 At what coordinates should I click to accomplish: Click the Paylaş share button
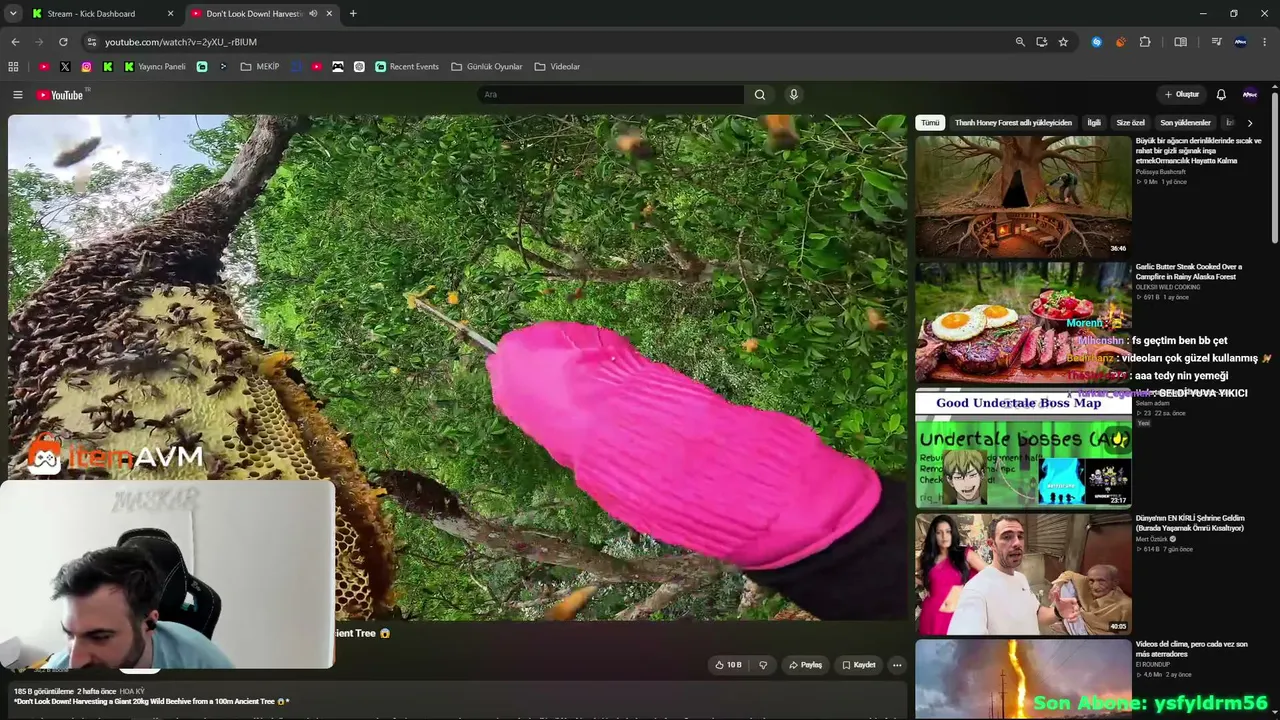(805, 665)
